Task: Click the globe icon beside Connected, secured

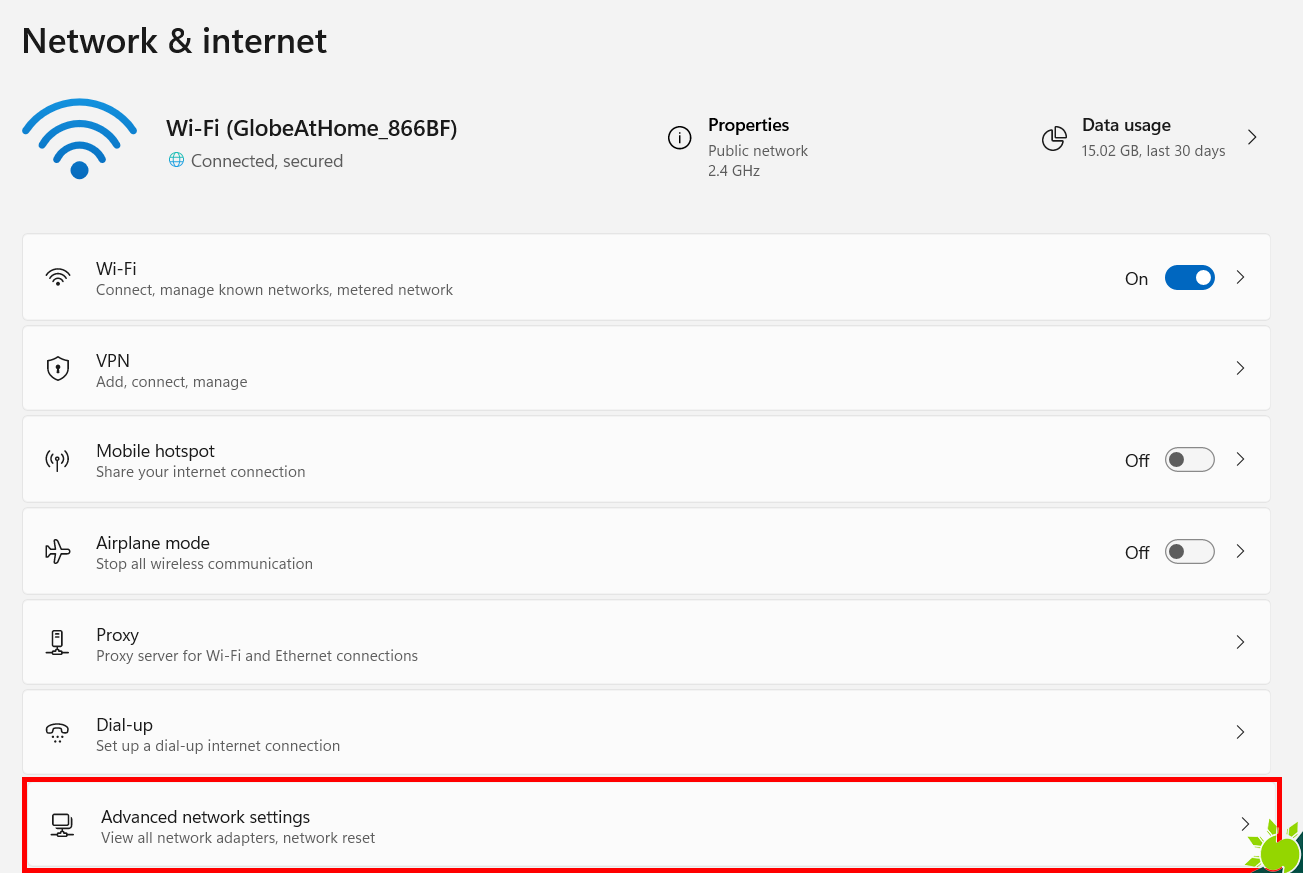Action: pyautogui.click(x=177, y=160)
